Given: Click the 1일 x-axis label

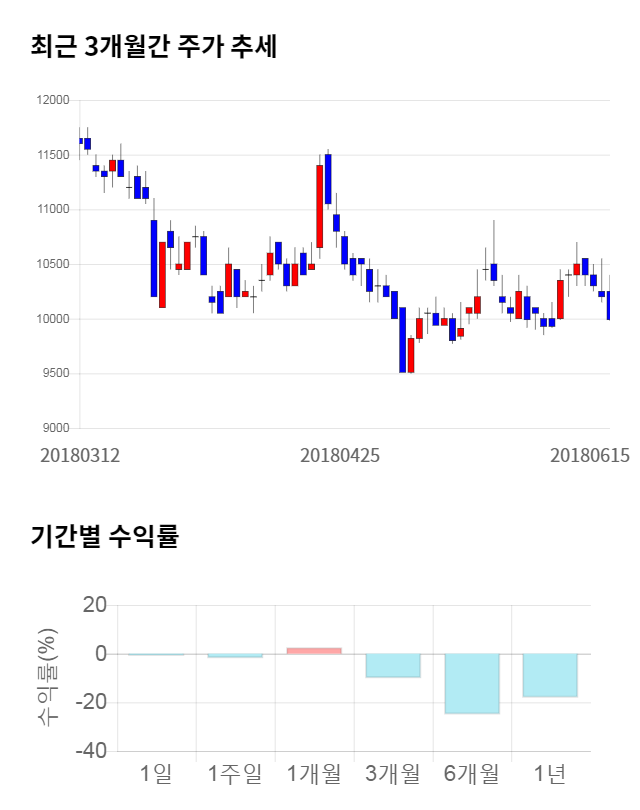Looking at the screenshot, I should [156, 773].
